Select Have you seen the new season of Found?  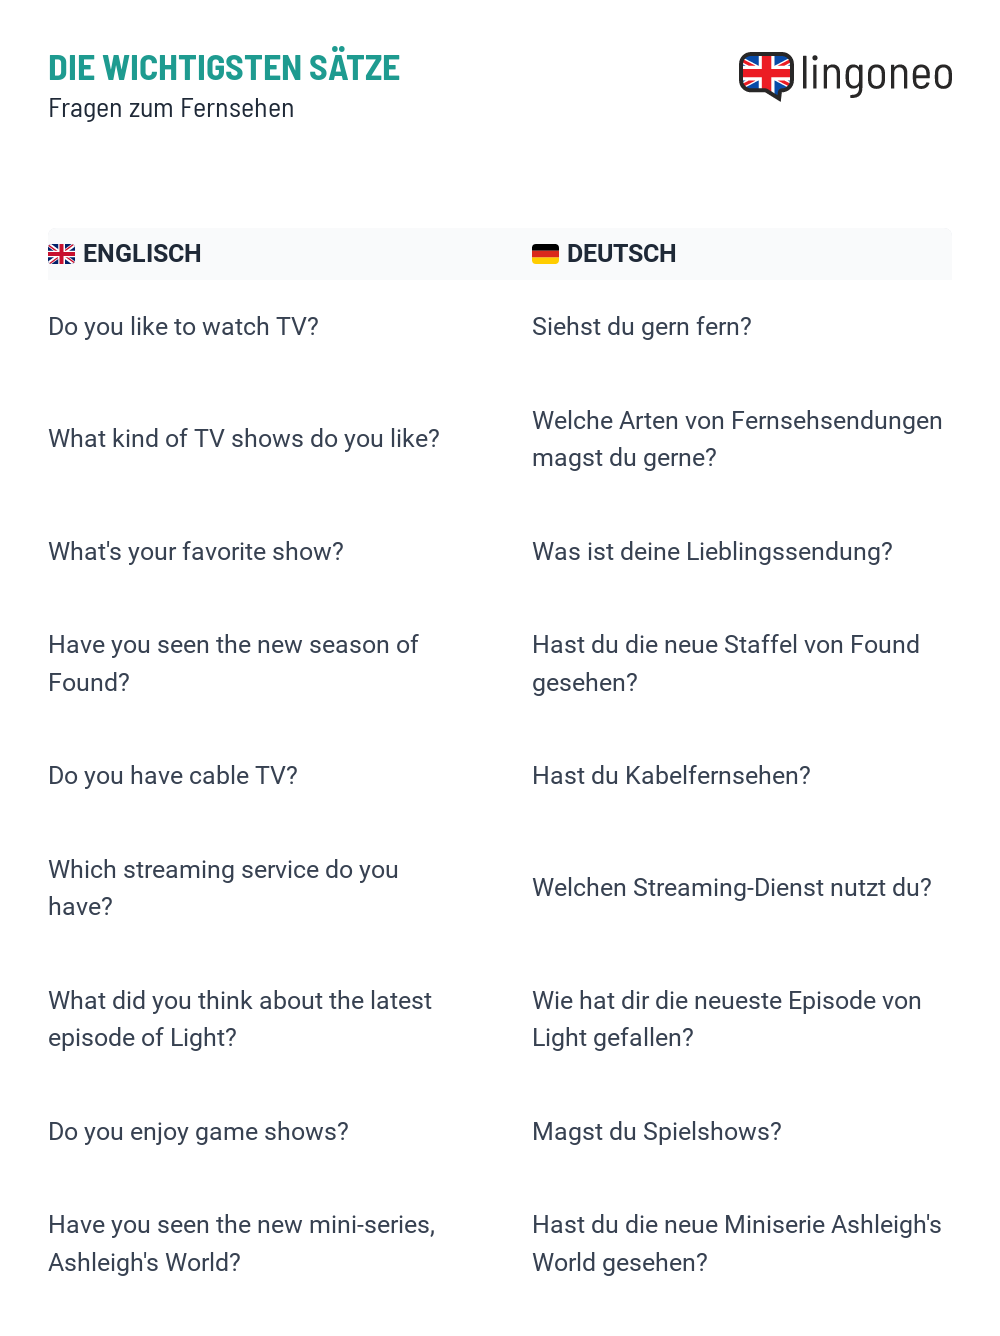233,664
